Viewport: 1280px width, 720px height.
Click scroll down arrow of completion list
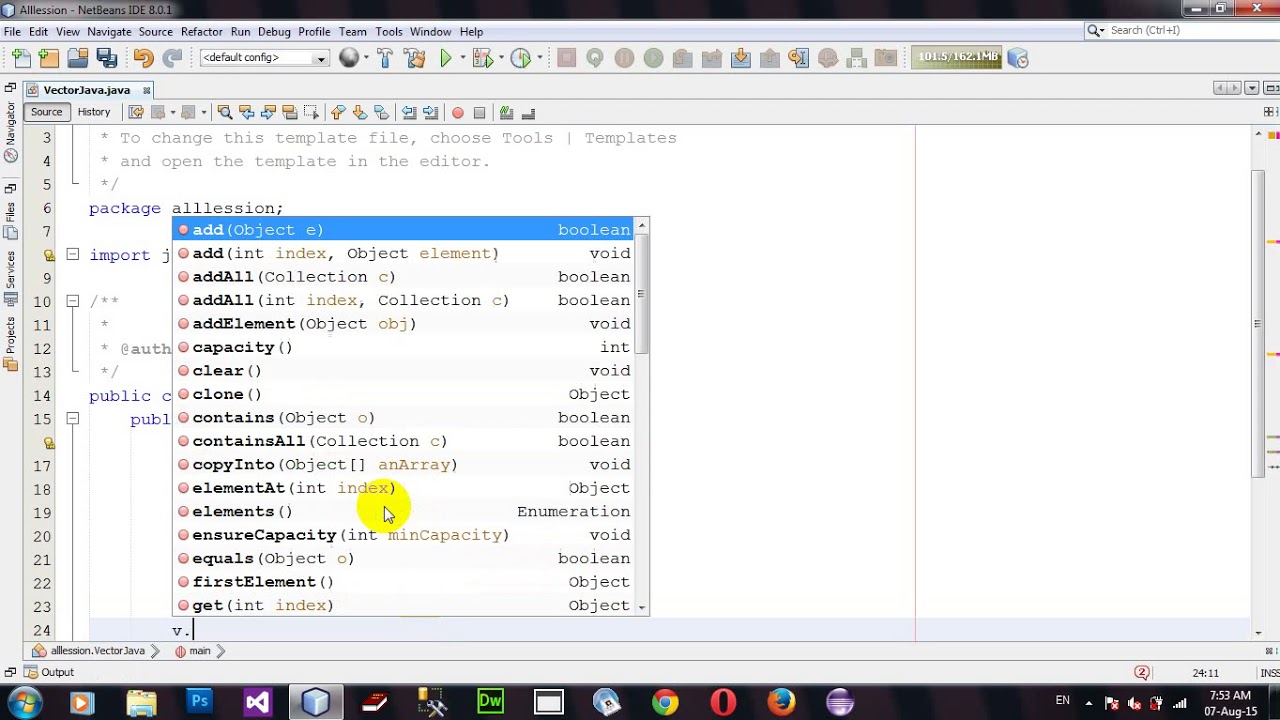click(641, 608)
